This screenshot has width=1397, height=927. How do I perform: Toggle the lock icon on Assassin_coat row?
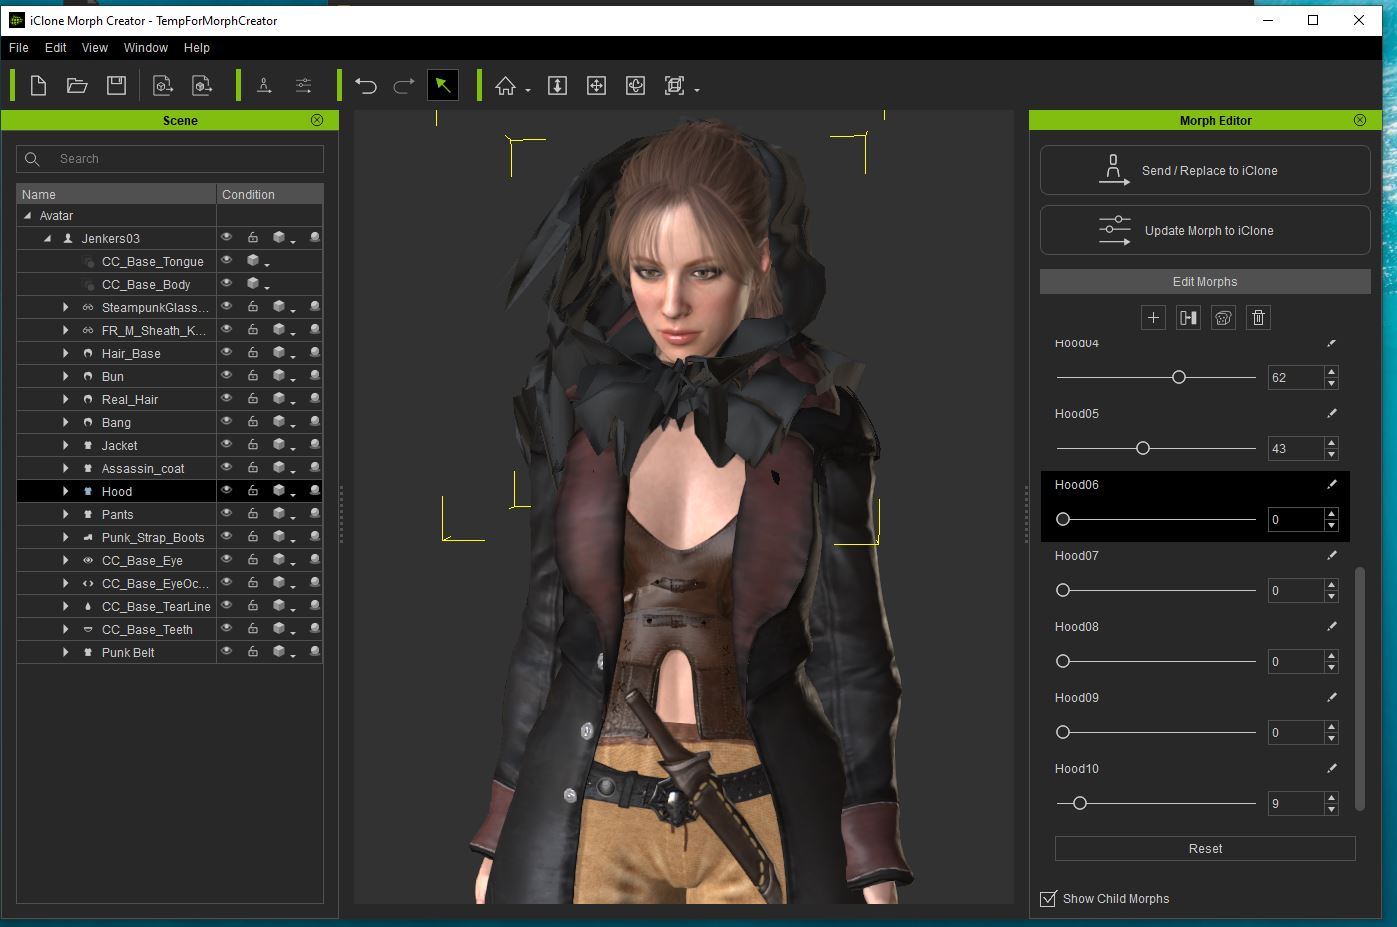(253, 468)
